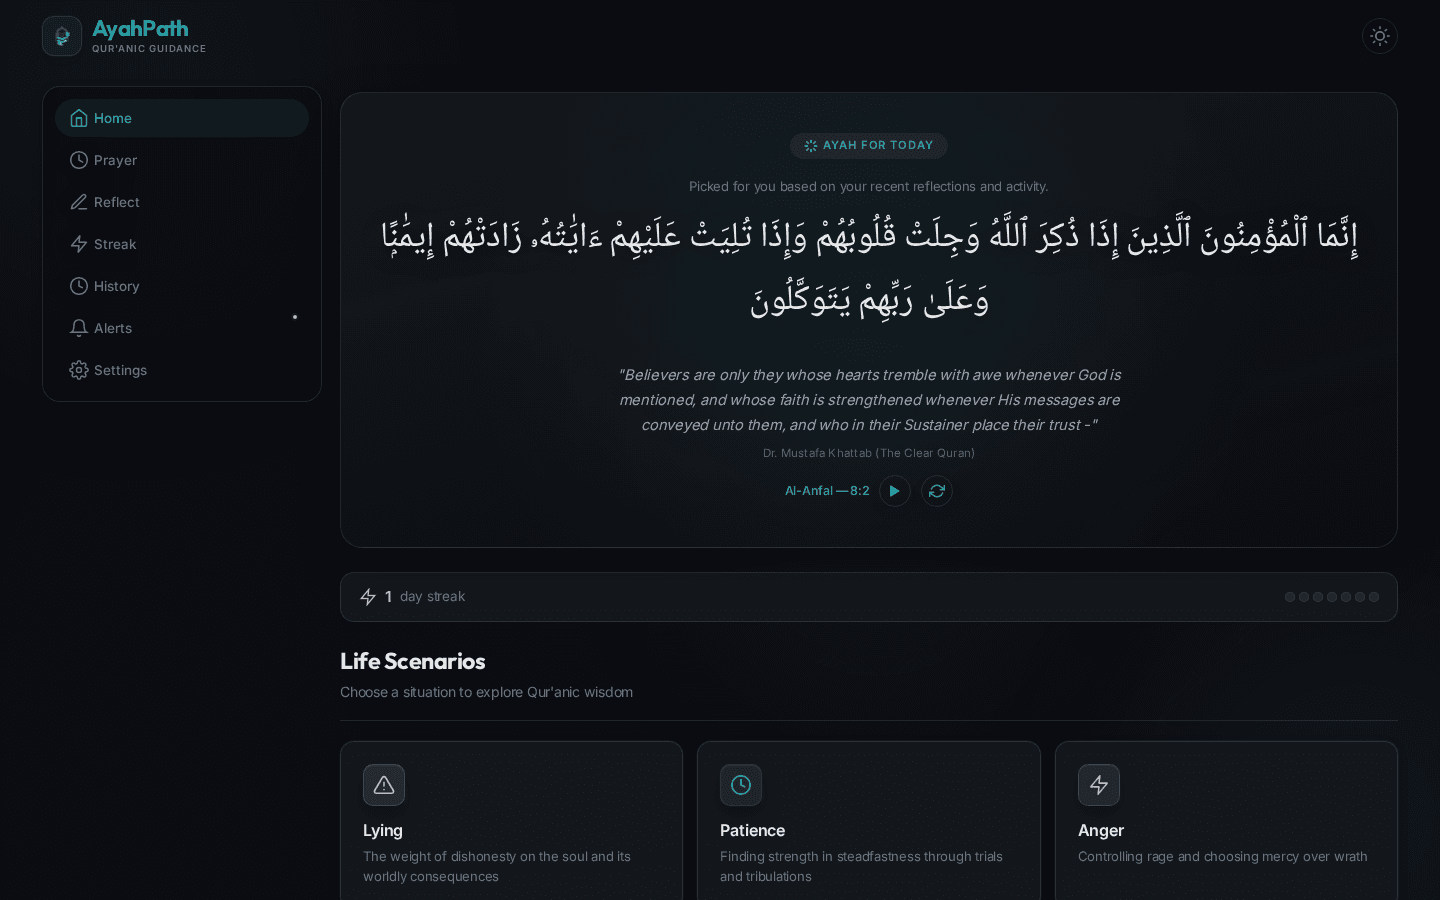Click the Ayah For Today badge
The image size is (1440, 900).
(x=869, y=146)
